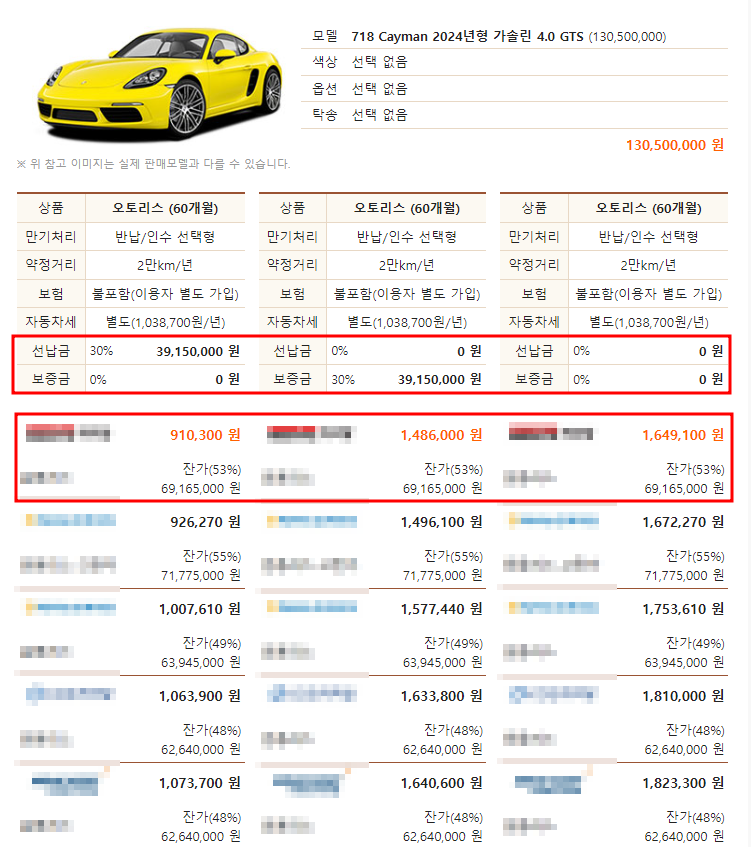Click the monthly fee 1,063,900 원
Image resolution: width=751 pixels, height=847 pixels.
coord(199,696)
